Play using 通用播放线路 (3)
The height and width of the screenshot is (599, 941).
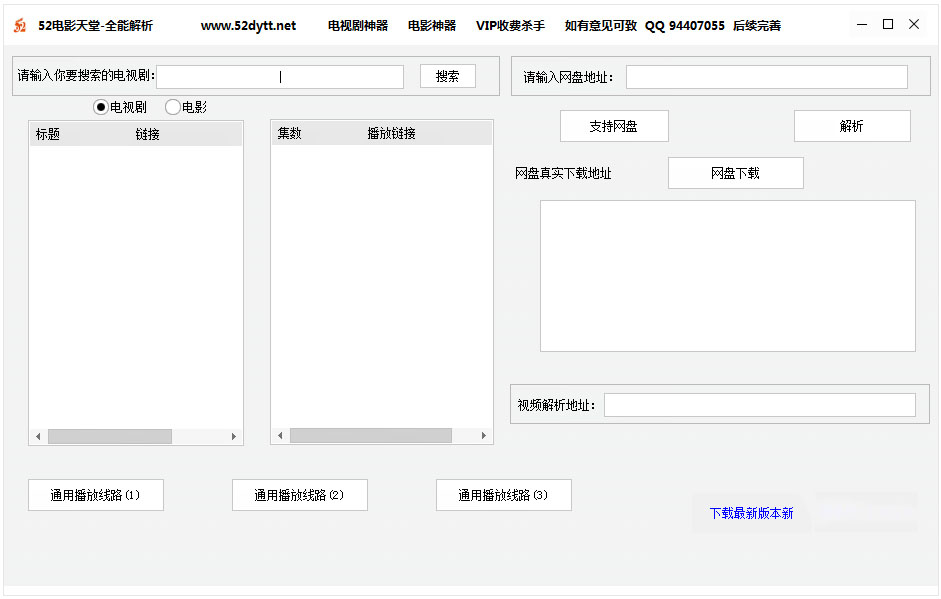503,495
